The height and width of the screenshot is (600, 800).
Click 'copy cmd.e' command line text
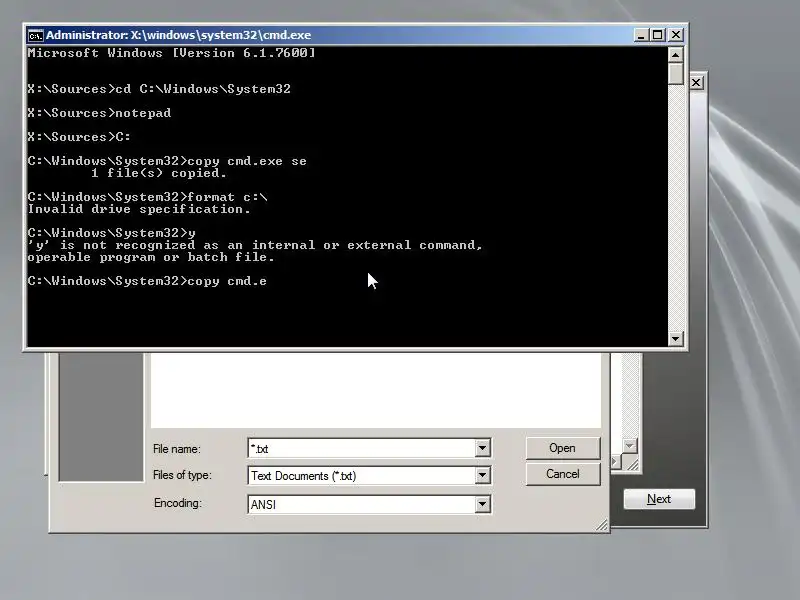coord(227,281)
